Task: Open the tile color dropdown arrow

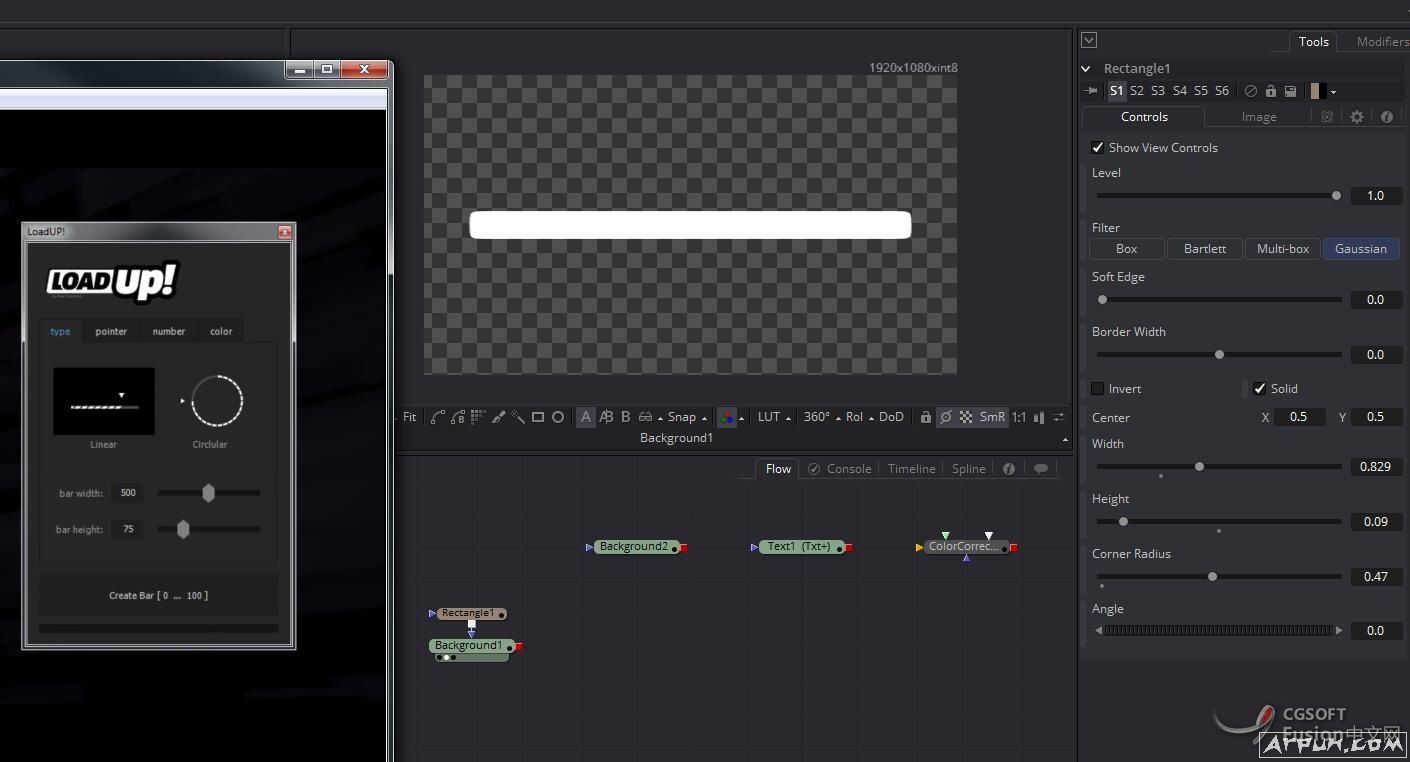Action: (x=1333, y=92)
